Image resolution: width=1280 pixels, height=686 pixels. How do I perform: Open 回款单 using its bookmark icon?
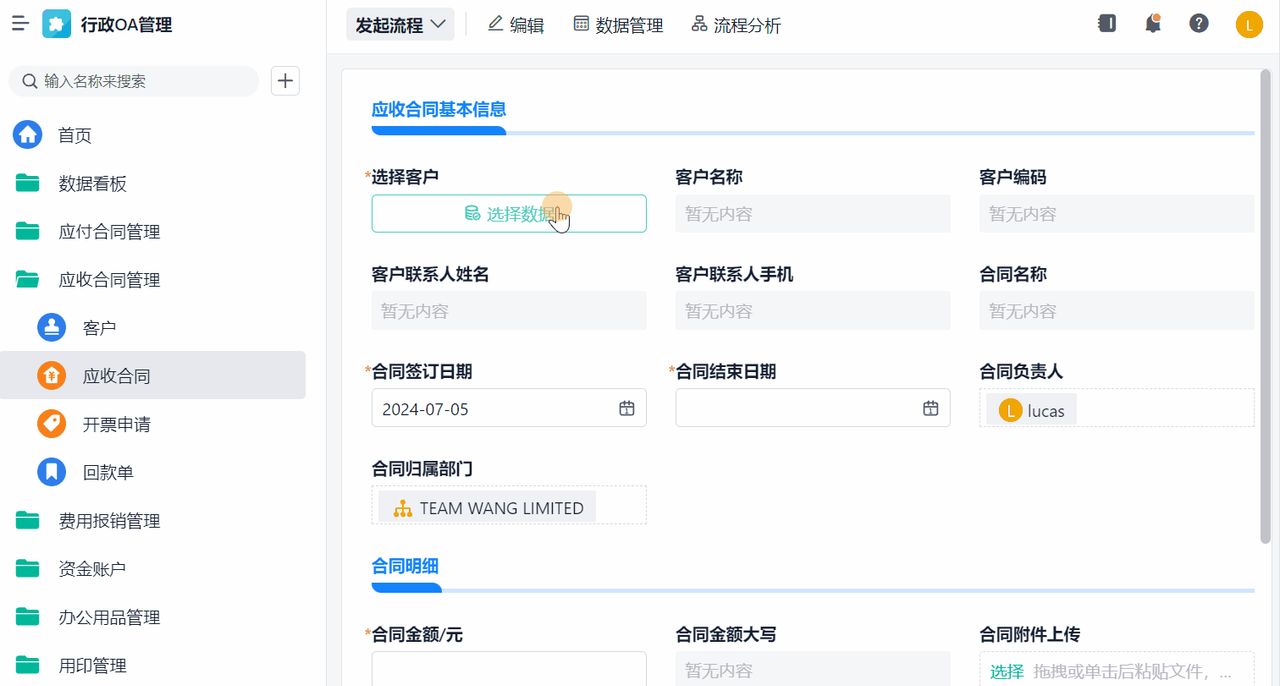[51, 472]
